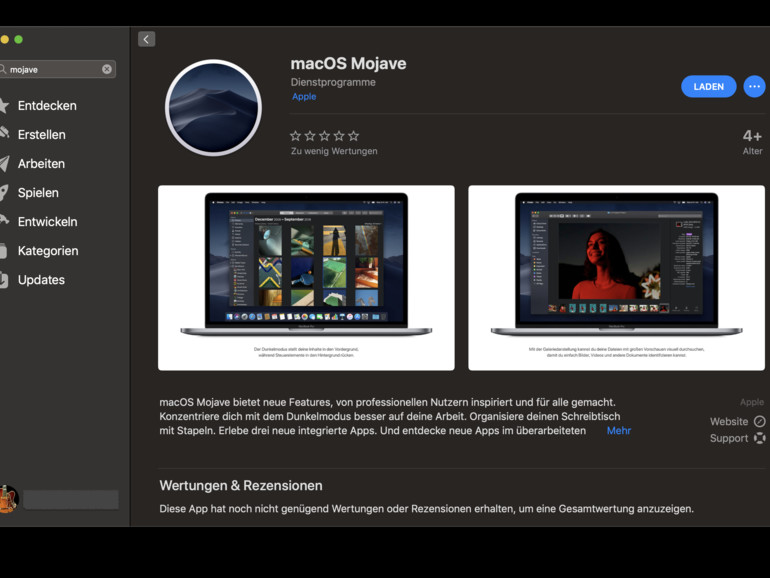This screenshot has height=578, width=770.
Task: Open the Website link
Action: pos(737,421)
